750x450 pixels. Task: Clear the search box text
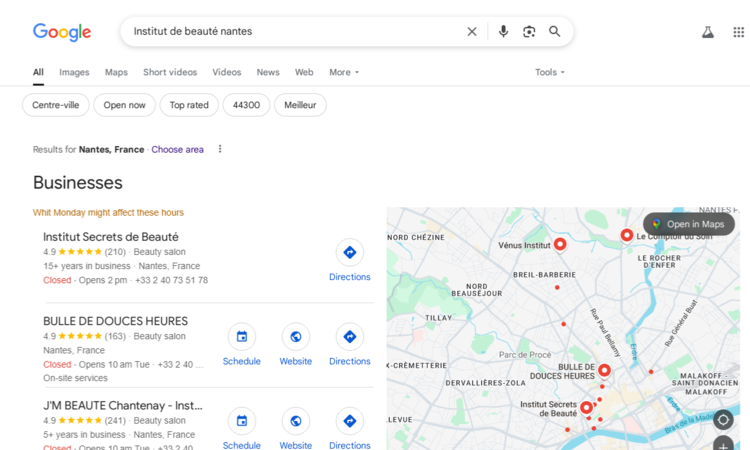(x=472, y=32)
